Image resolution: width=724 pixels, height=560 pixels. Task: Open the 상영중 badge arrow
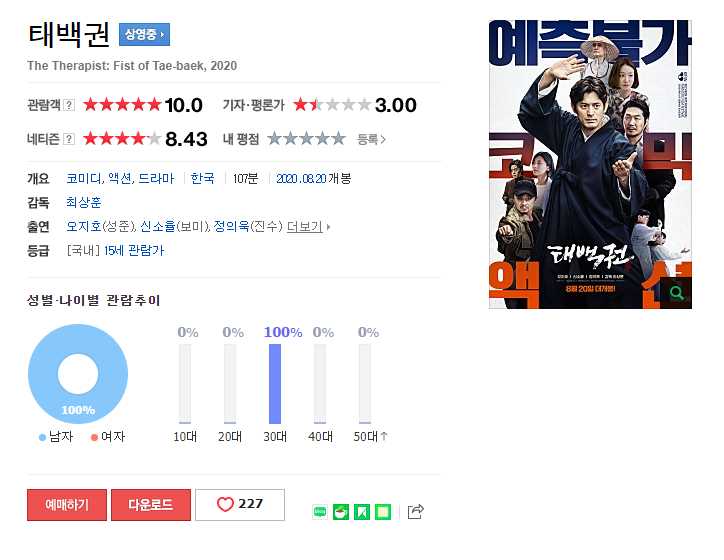tap(145, 34)
